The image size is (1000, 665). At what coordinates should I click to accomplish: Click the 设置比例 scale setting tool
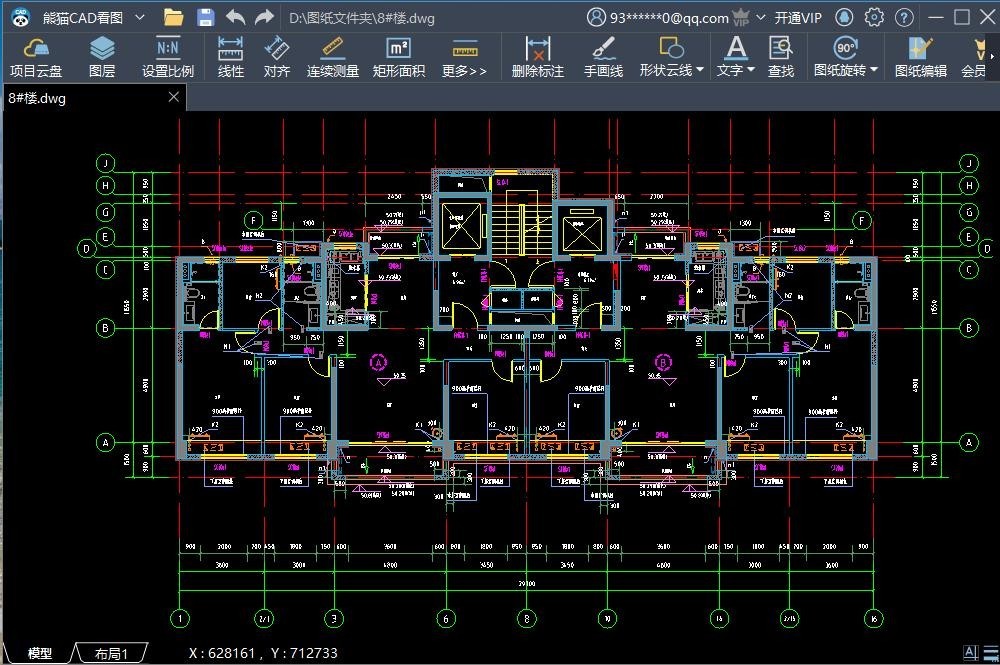tap(168, 57)
